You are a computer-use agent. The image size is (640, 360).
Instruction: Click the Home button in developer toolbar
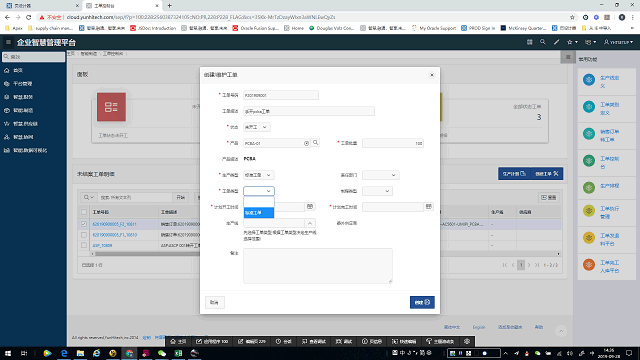click(178, 341)
